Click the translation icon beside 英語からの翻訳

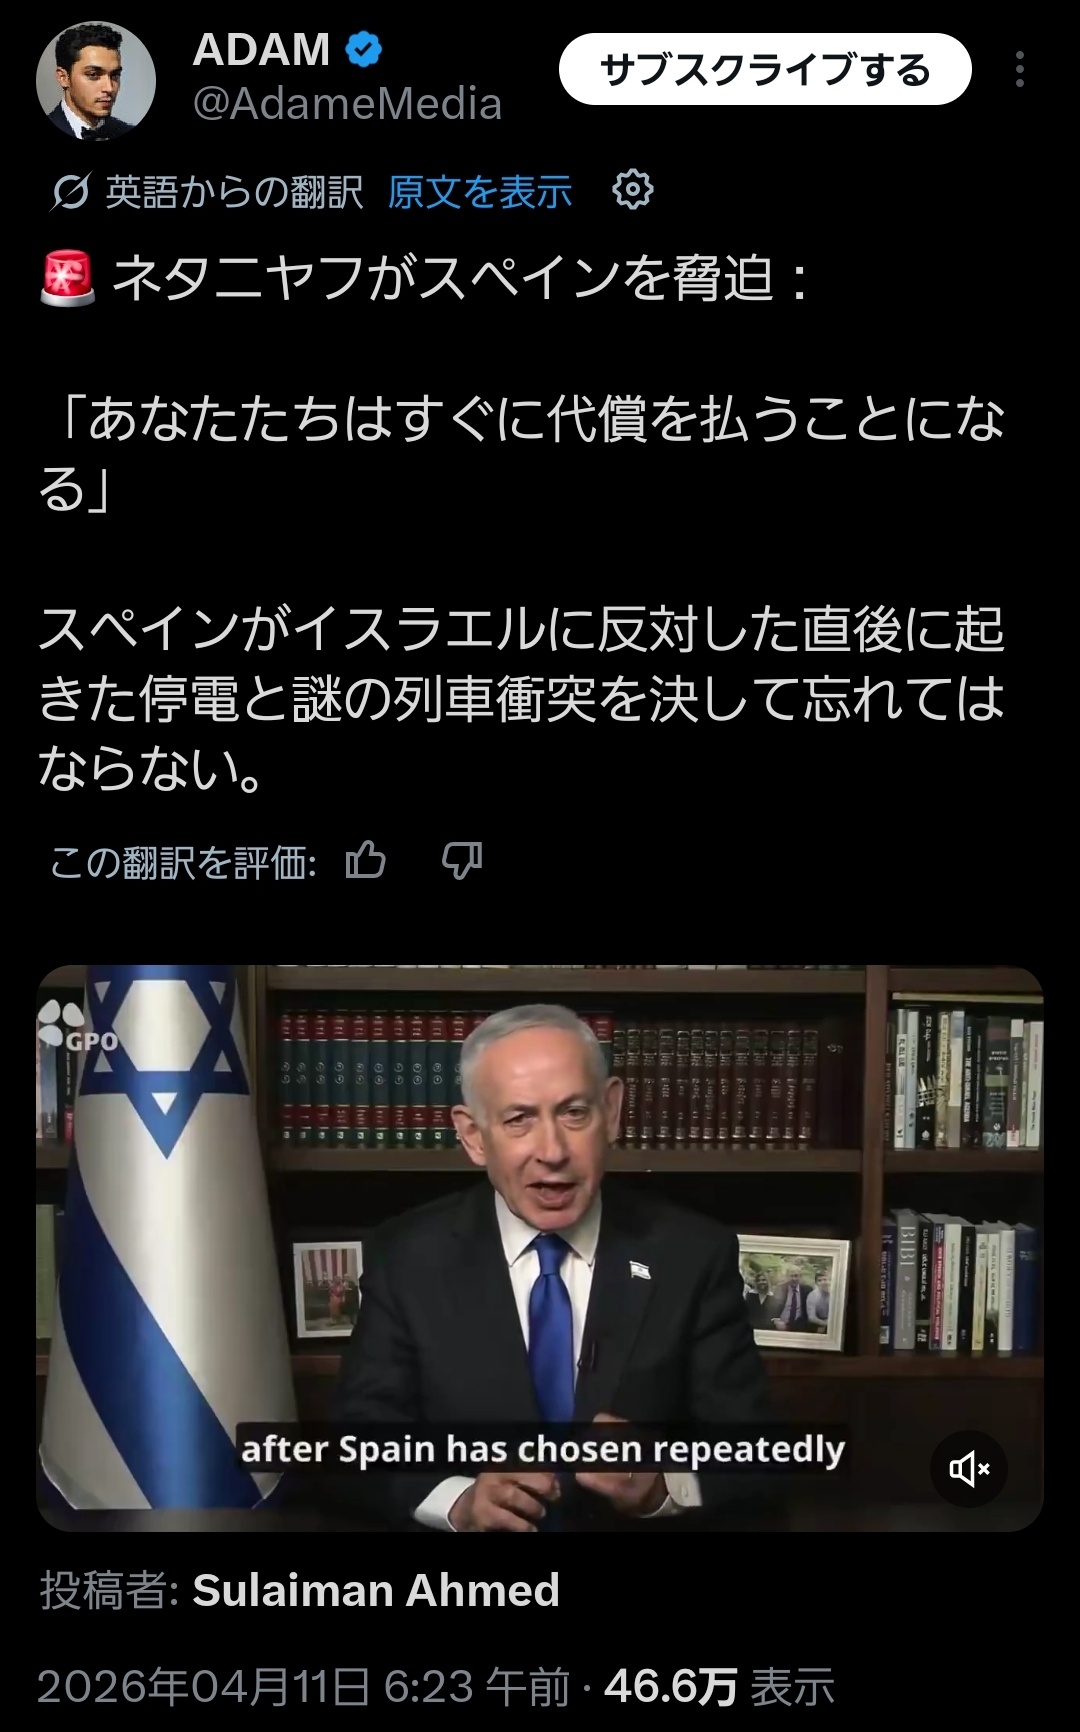[70, 191]
